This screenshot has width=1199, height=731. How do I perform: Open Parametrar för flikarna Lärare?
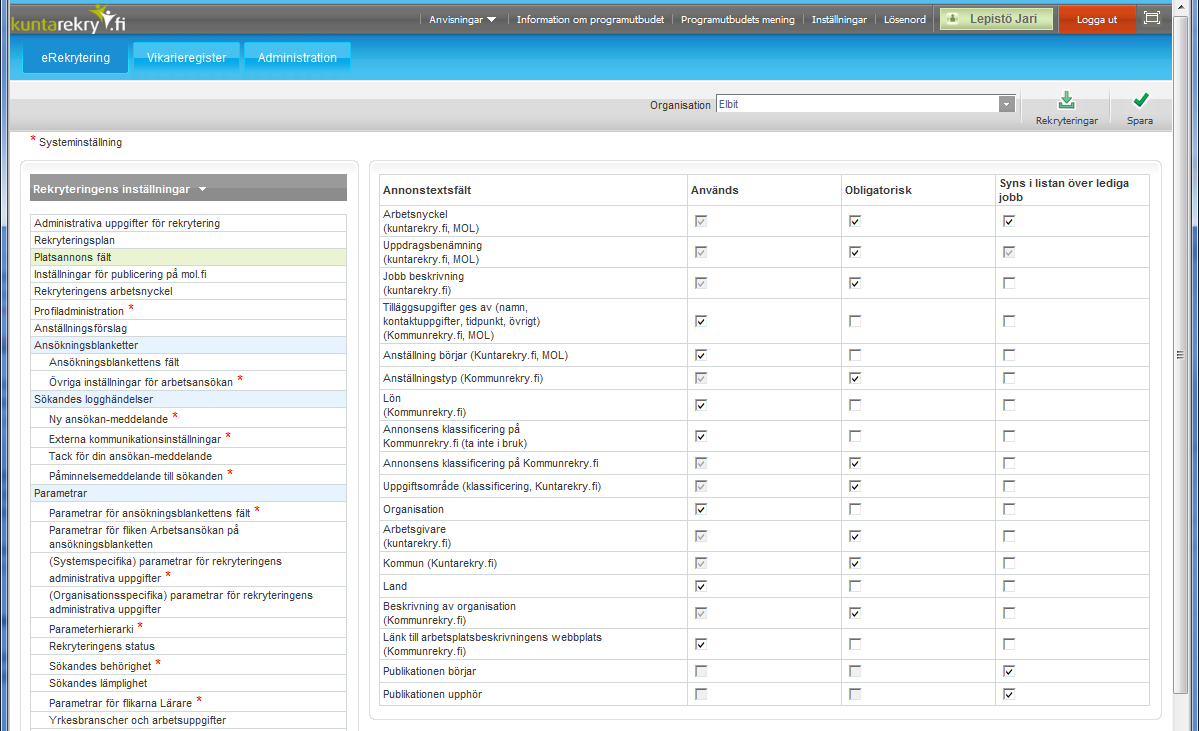point(188,702)
